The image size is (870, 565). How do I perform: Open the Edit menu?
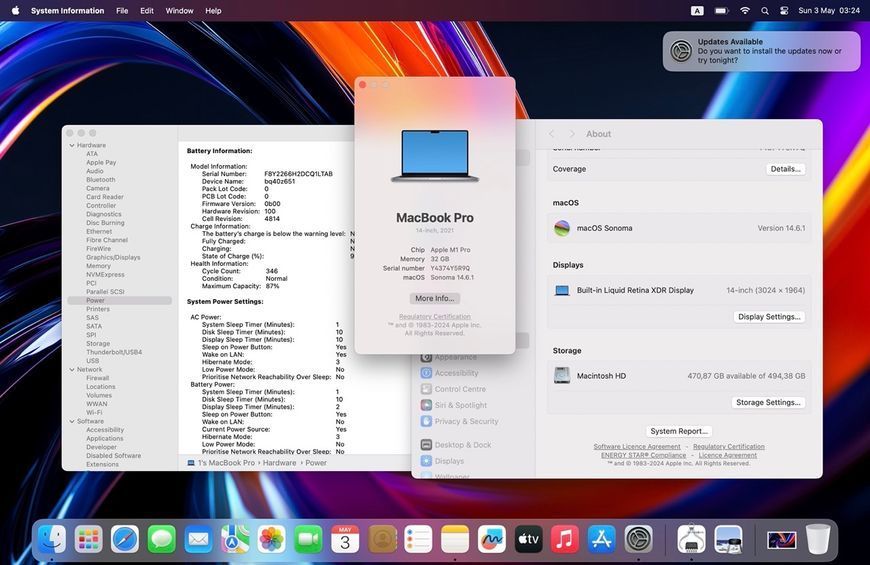pos(147,11)
